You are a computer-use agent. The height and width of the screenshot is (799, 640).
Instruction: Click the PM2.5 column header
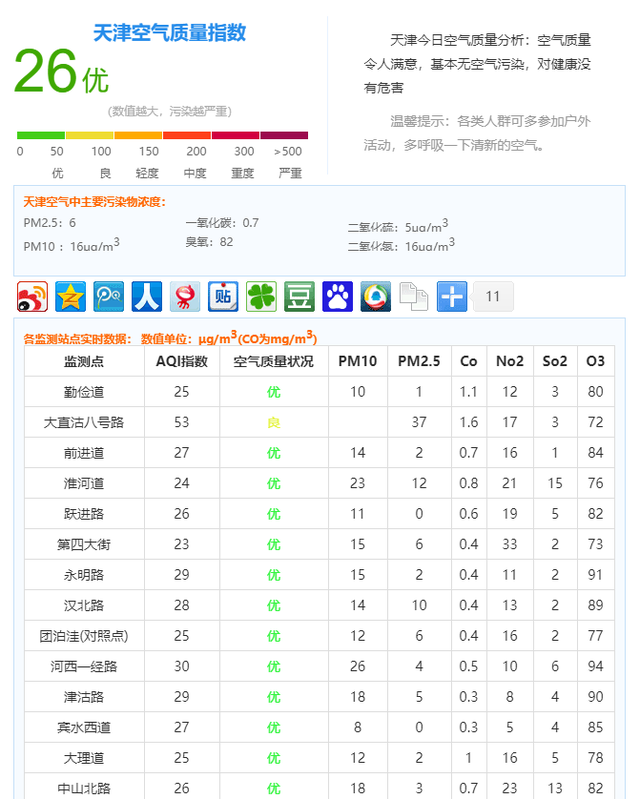419,361
